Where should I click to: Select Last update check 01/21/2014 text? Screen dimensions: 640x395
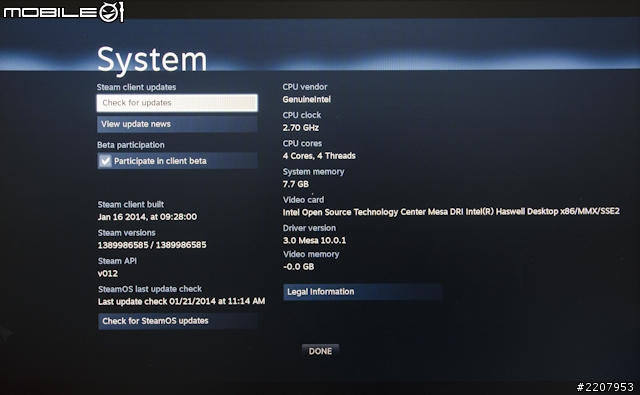pos(182,302)
